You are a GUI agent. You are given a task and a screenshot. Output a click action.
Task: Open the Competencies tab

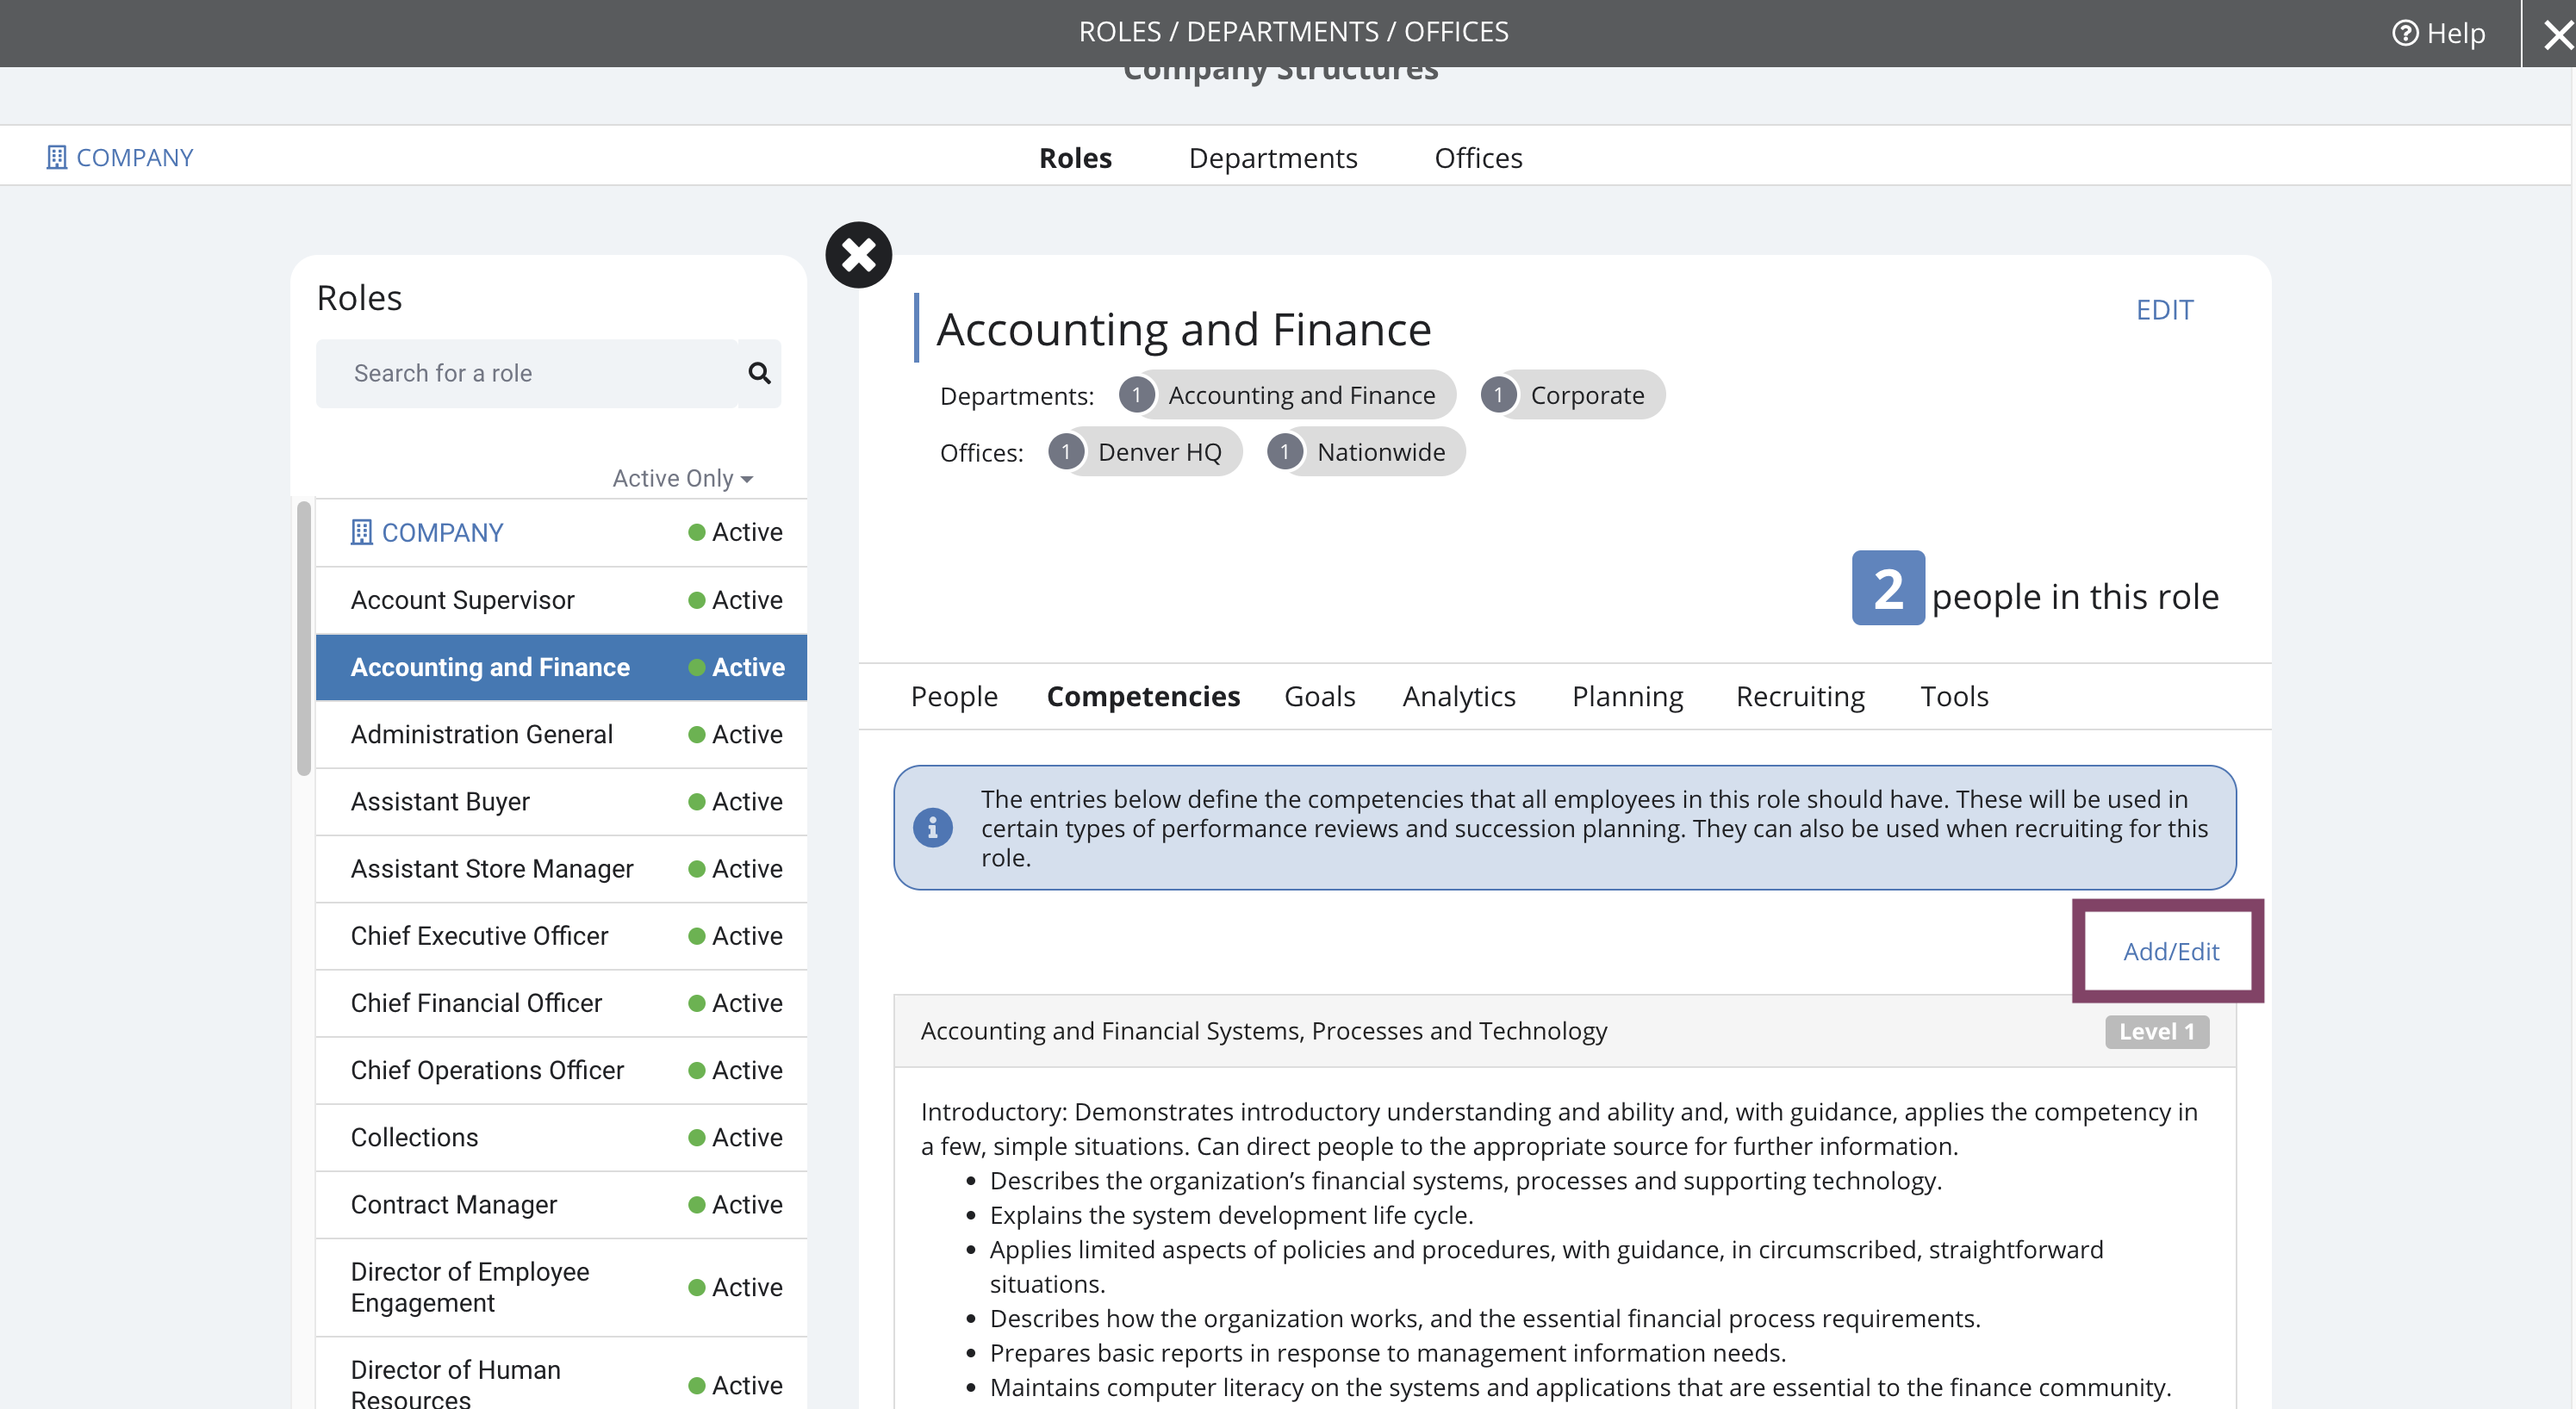coord(1143,696)
